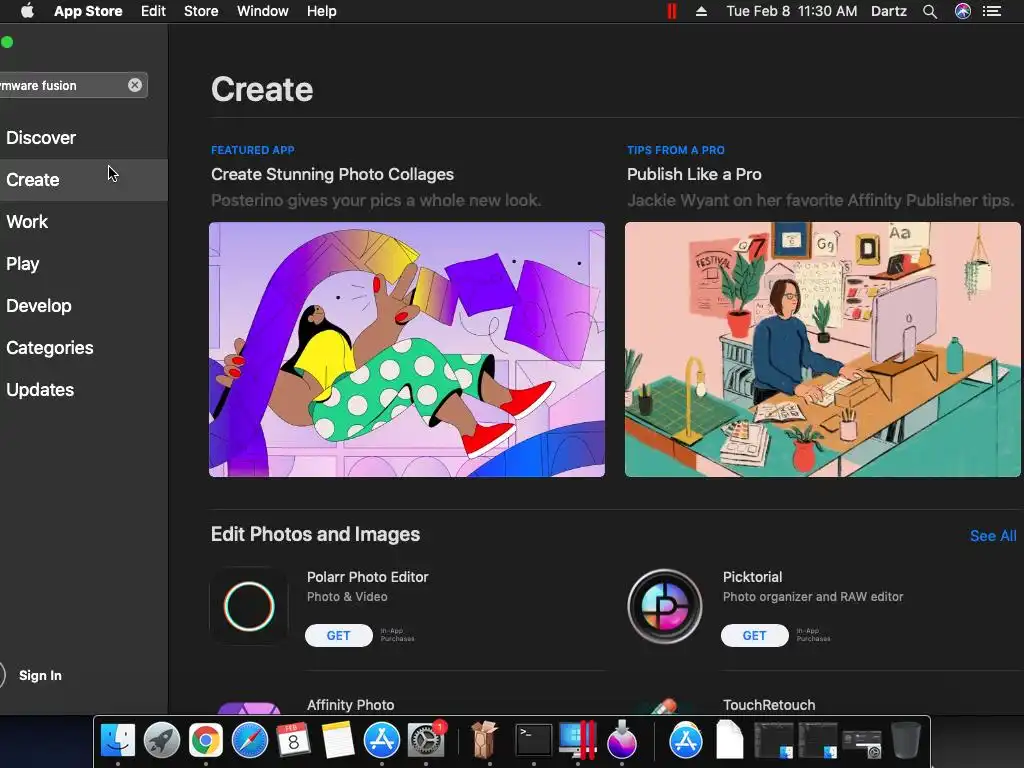Launch Safari from the Dock
1024x768 pixels.
[x=249, y=741]
